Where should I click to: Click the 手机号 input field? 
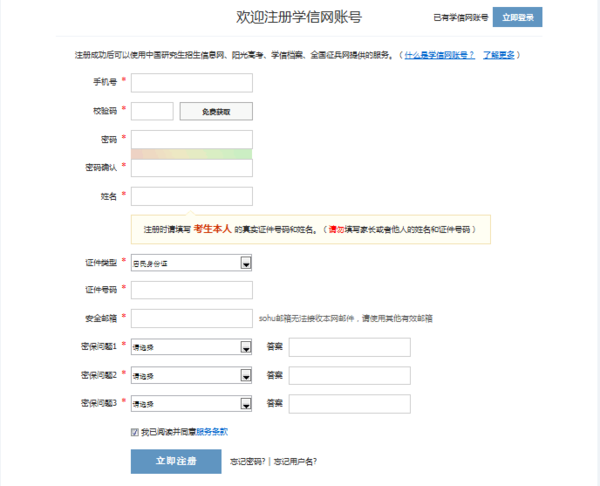191,83
